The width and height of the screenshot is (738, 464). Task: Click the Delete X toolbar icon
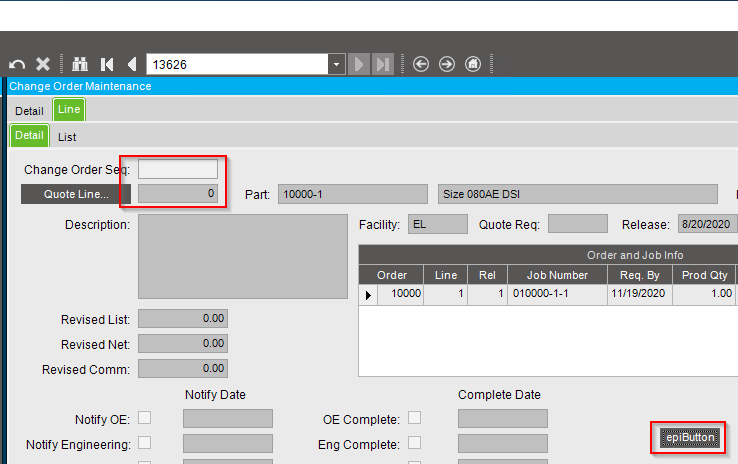(x=43, y=64)
